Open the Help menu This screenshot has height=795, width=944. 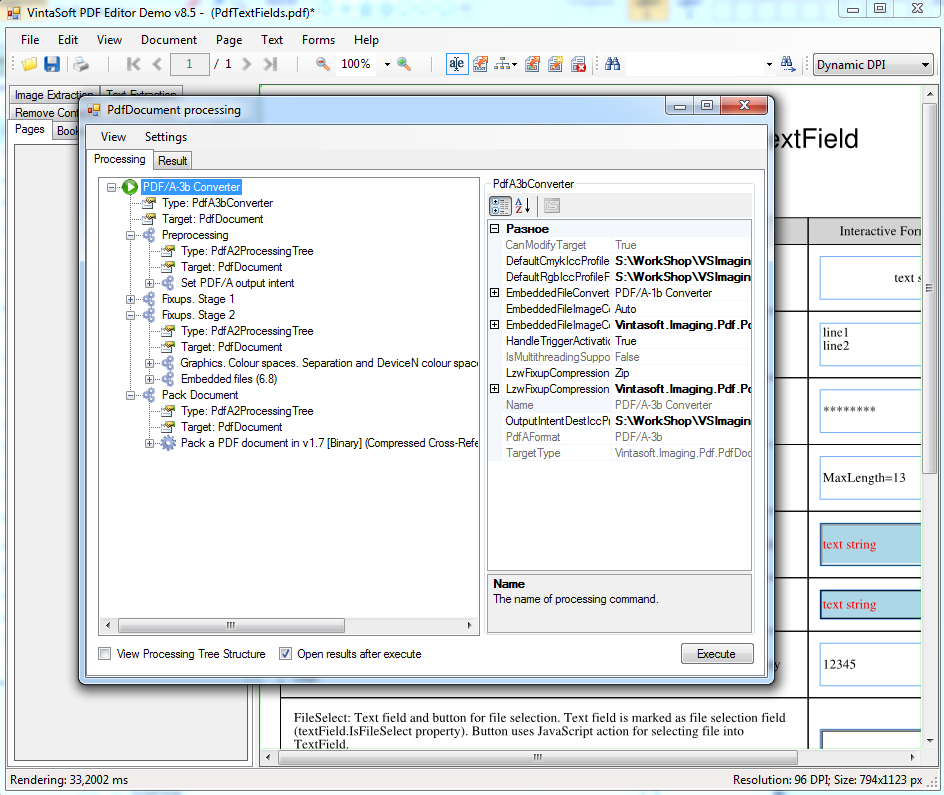pos(366,40)
